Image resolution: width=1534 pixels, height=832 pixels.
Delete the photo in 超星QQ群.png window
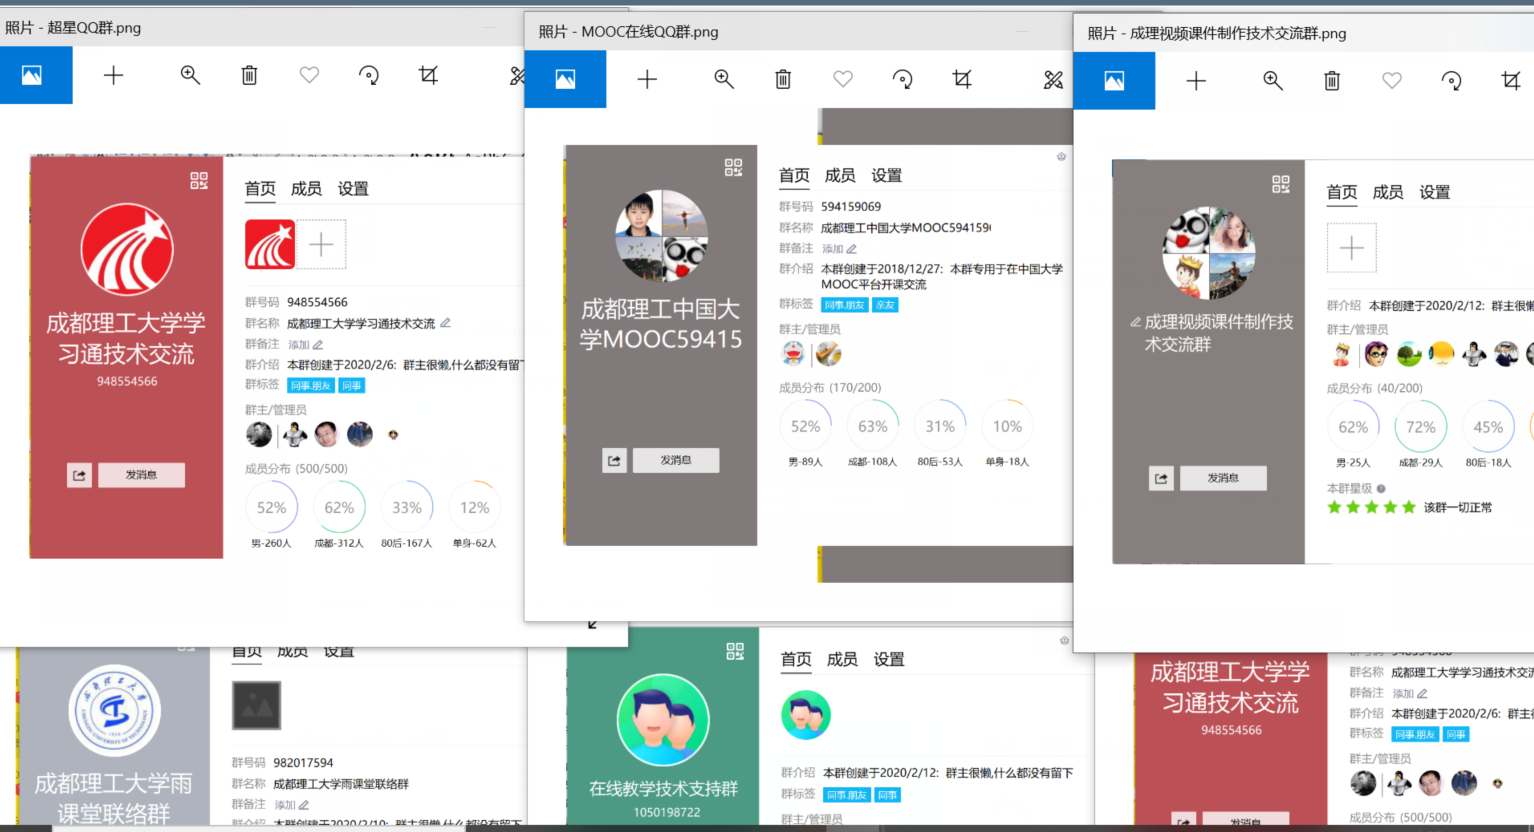coord(249,75)
